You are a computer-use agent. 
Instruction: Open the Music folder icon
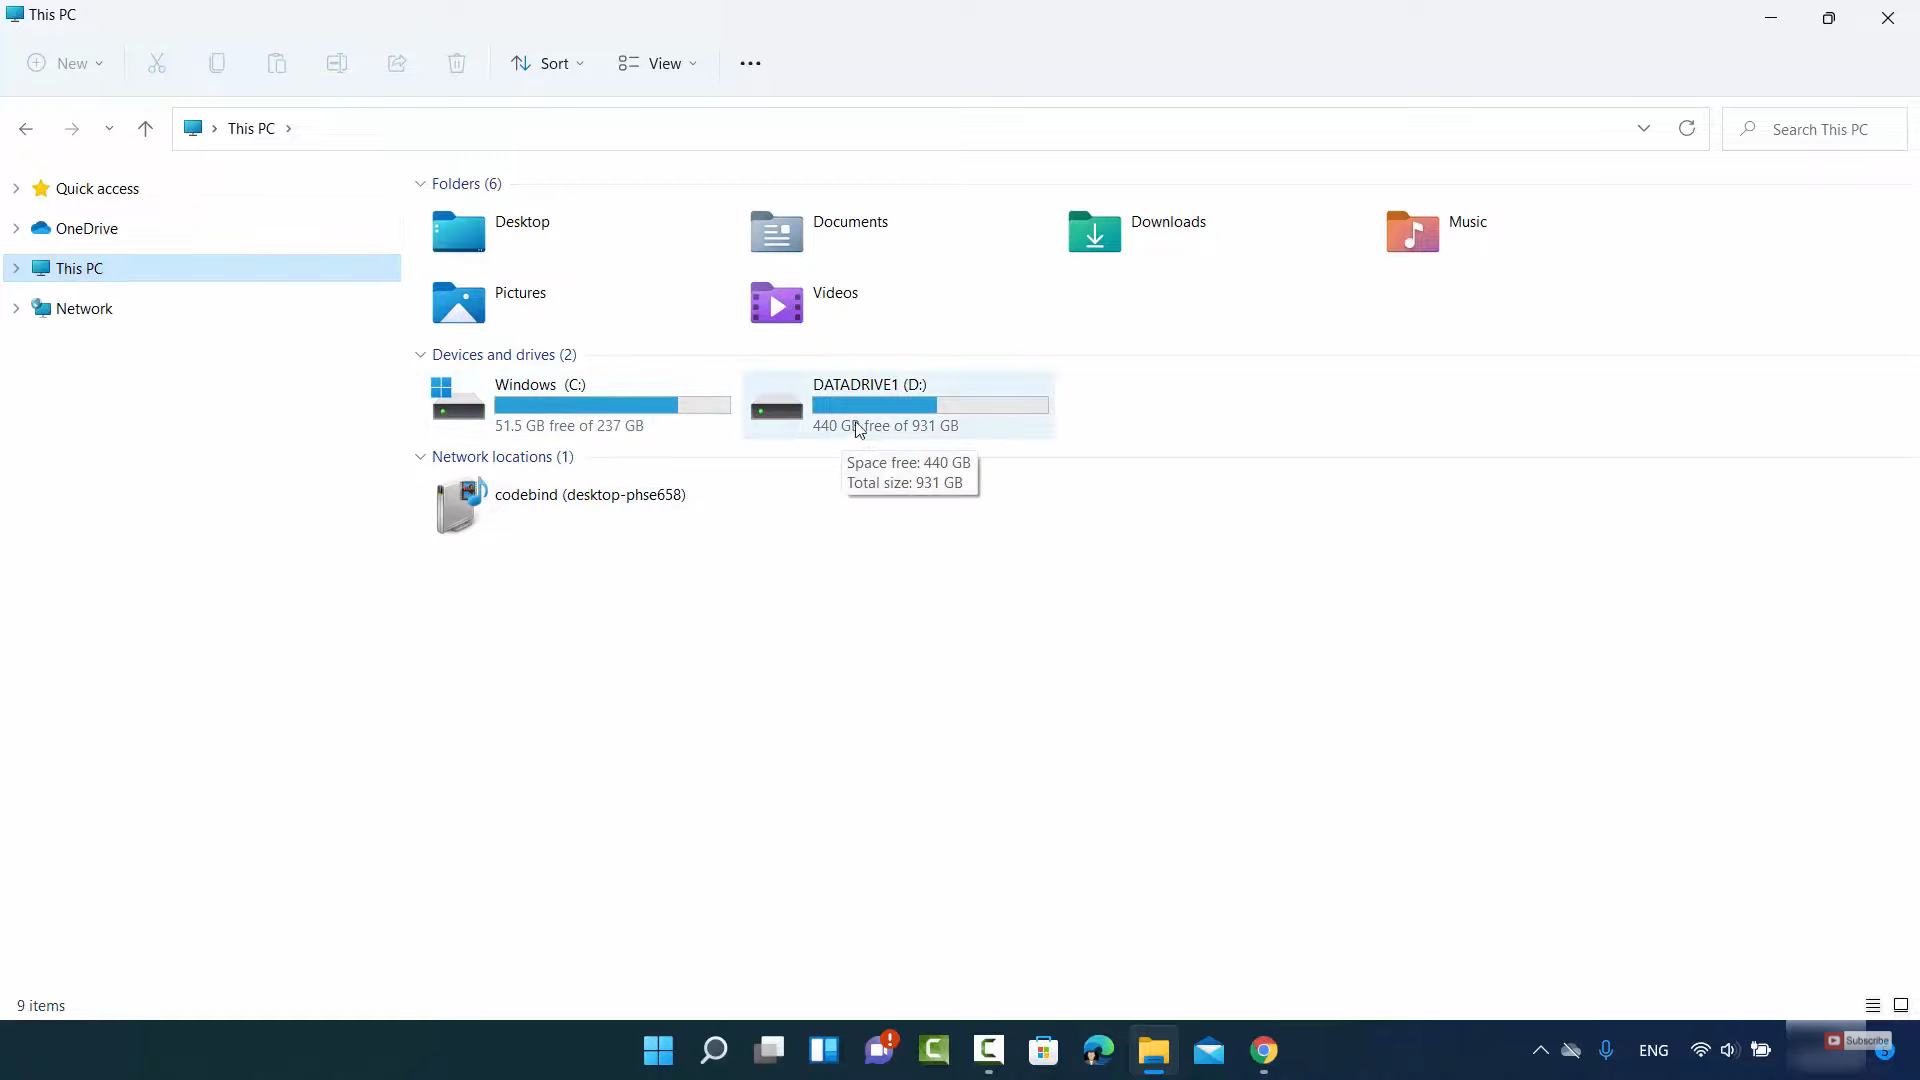(1412, 232)
